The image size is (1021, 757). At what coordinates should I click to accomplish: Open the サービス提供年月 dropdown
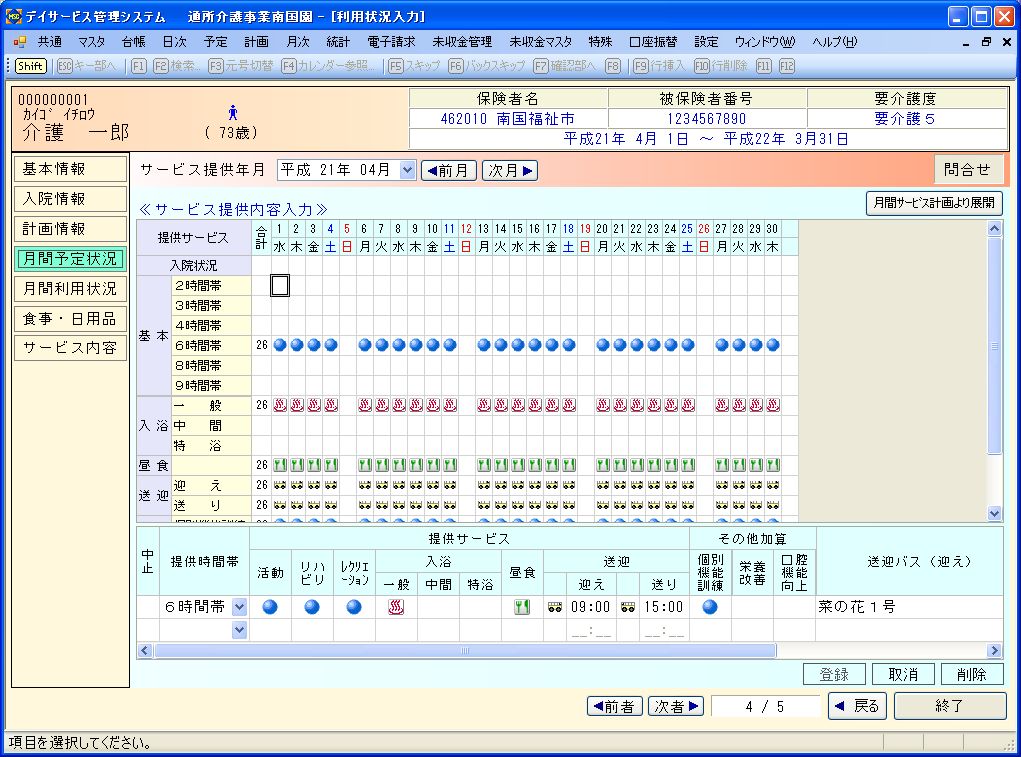(x=407, y=170)
